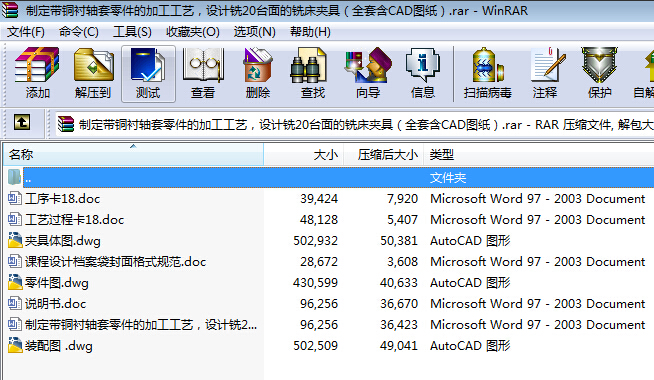Screen dimensions: 654x380
Task: Select the file 零件图.dwg
Action: pyautogui.click(x=57, y=283)
